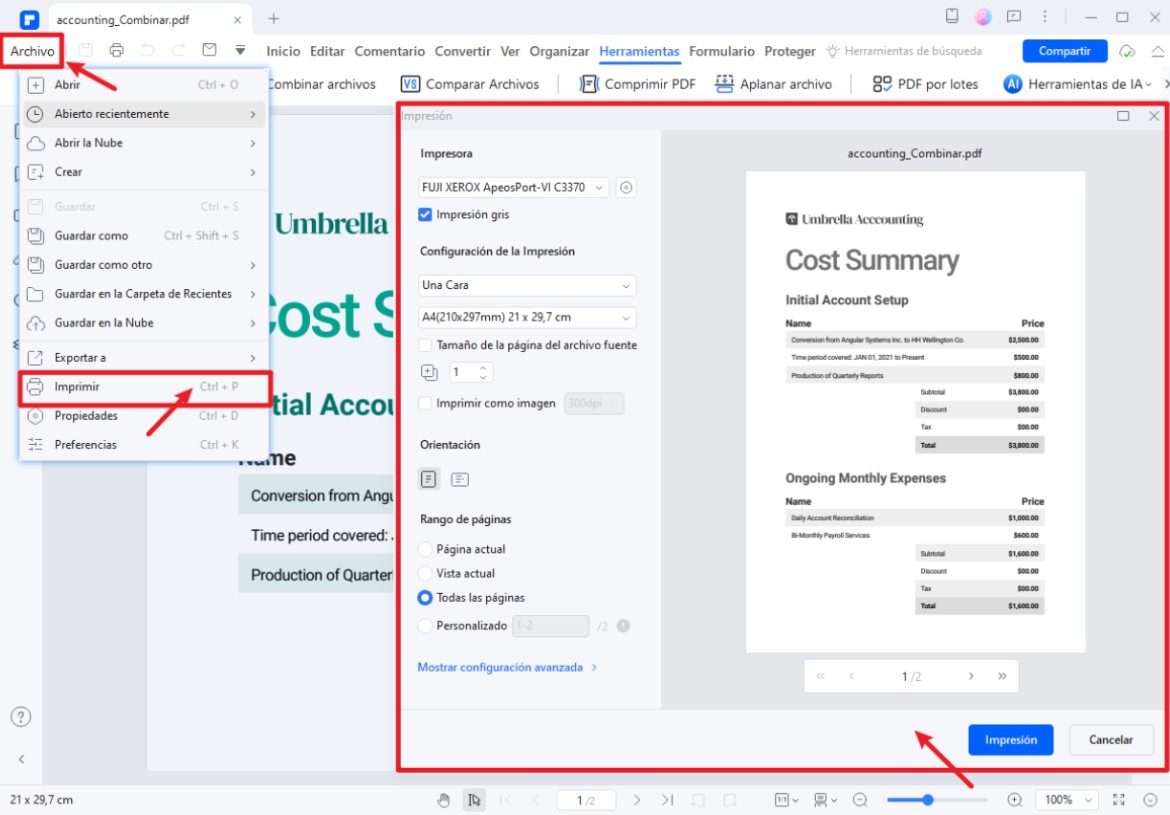Open PDF por lotes tool
1170x815 pixels.
[925, 84]
